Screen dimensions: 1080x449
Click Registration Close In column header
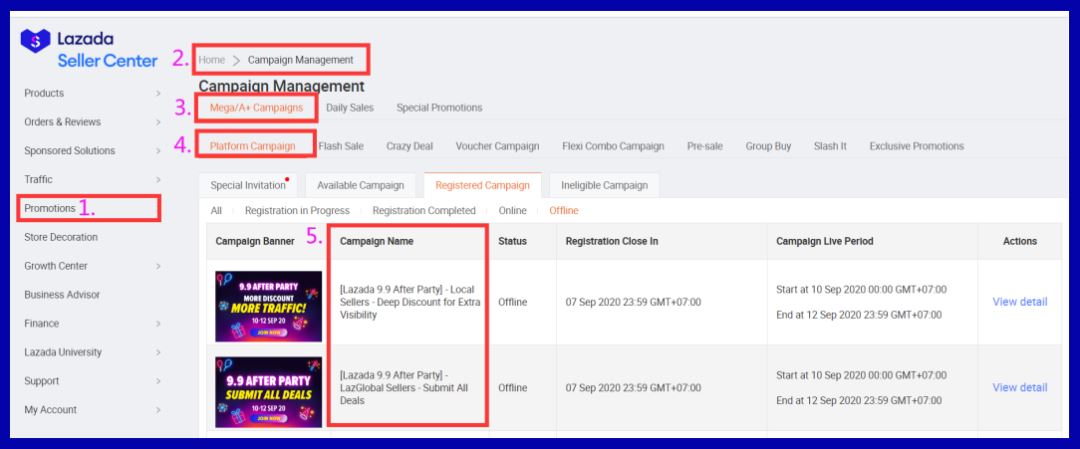(612, 241)
